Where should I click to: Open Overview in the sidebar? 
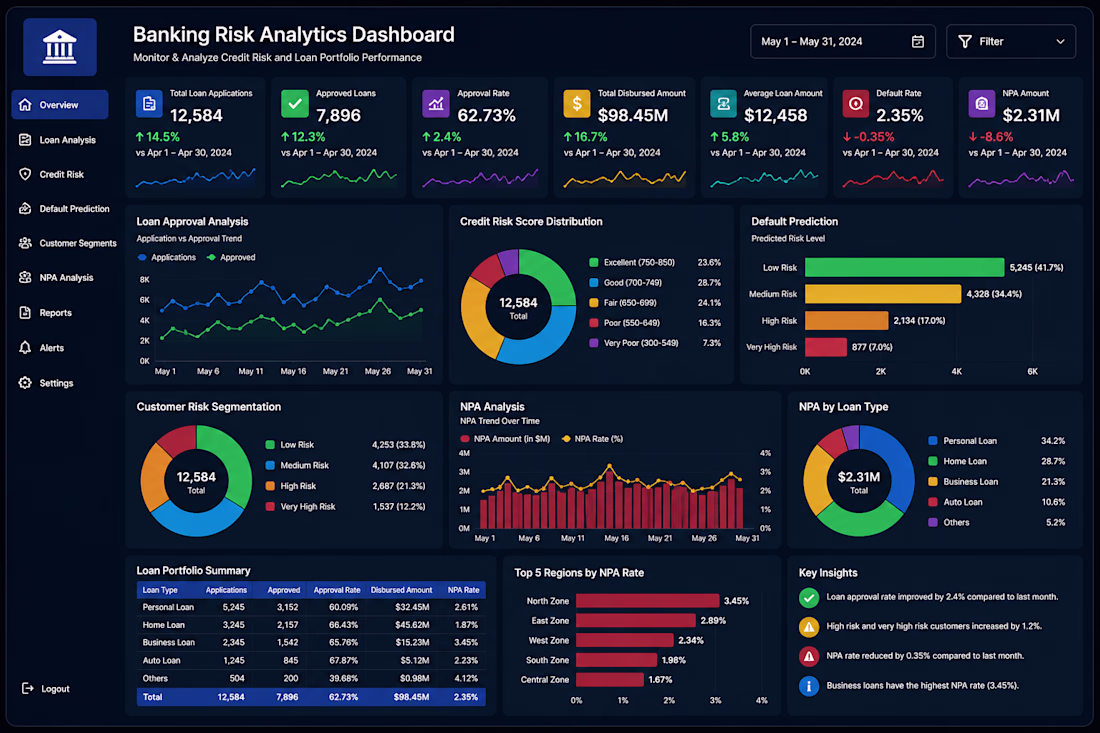(60, 105)
